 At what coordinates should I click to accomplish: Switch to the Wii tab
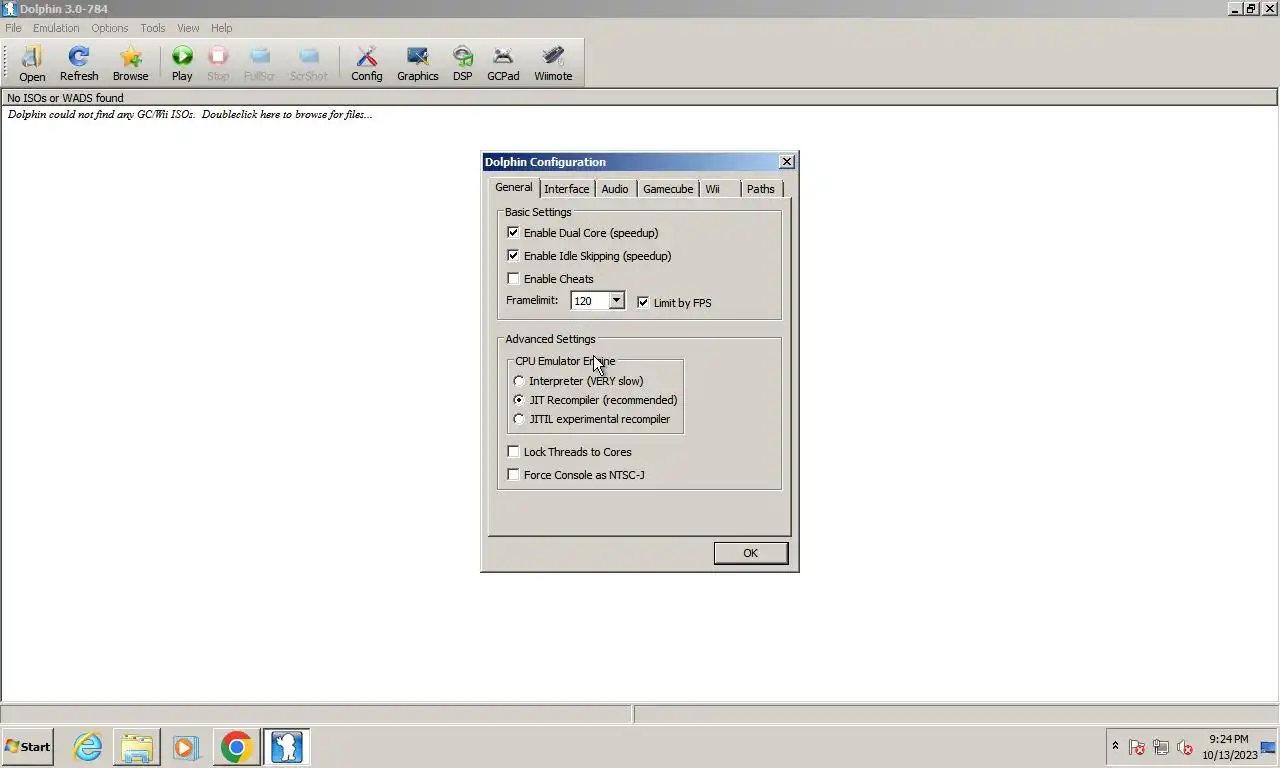[x=712, y=189]
